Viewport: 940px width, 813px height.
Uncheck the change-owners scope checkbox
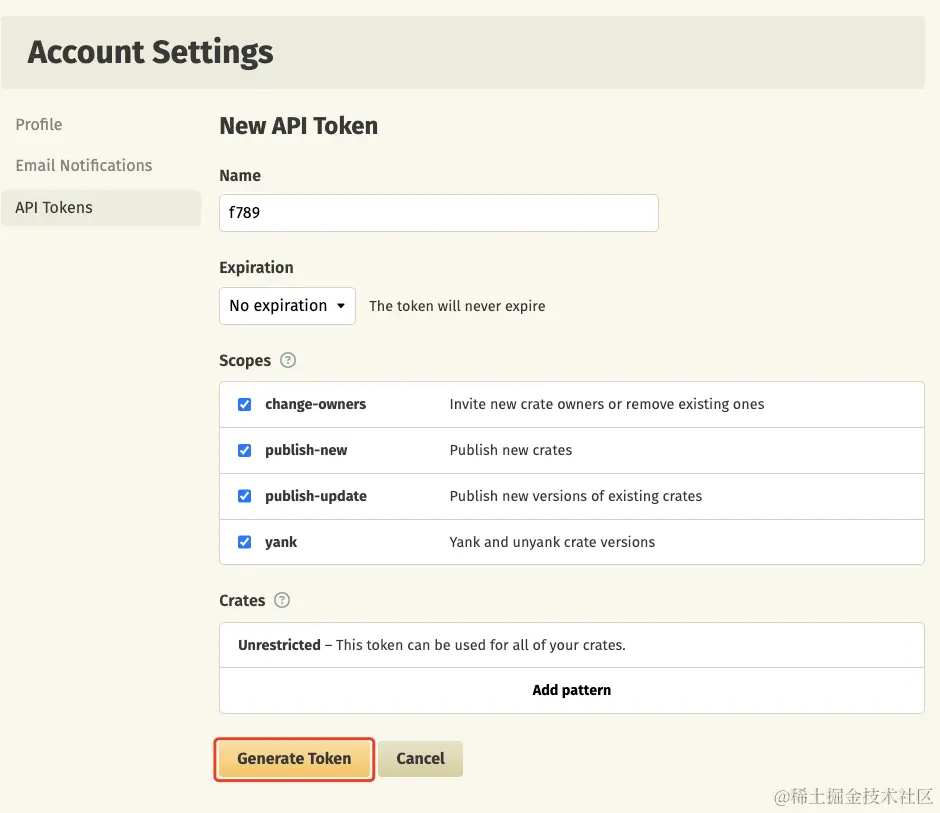click(244, 404)
